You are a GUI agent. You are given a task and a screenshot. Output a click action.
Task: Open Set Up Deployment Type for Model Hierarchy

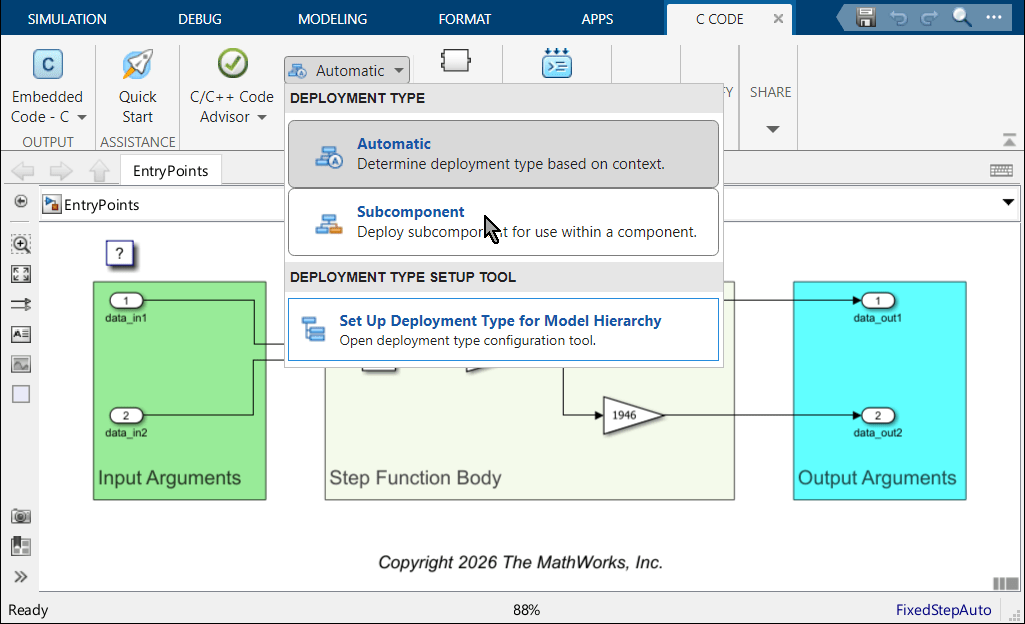pyautogui.click(x=500, y=328)
